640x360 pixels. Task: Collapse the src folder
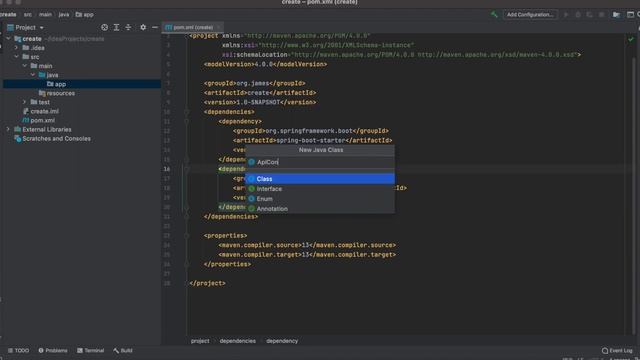(x=16, y=56)
